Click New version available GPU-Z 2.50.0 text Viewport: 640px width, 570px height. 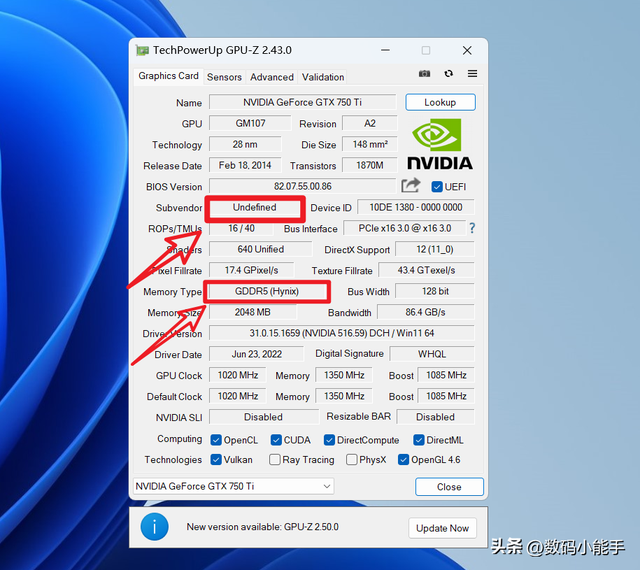263,527
